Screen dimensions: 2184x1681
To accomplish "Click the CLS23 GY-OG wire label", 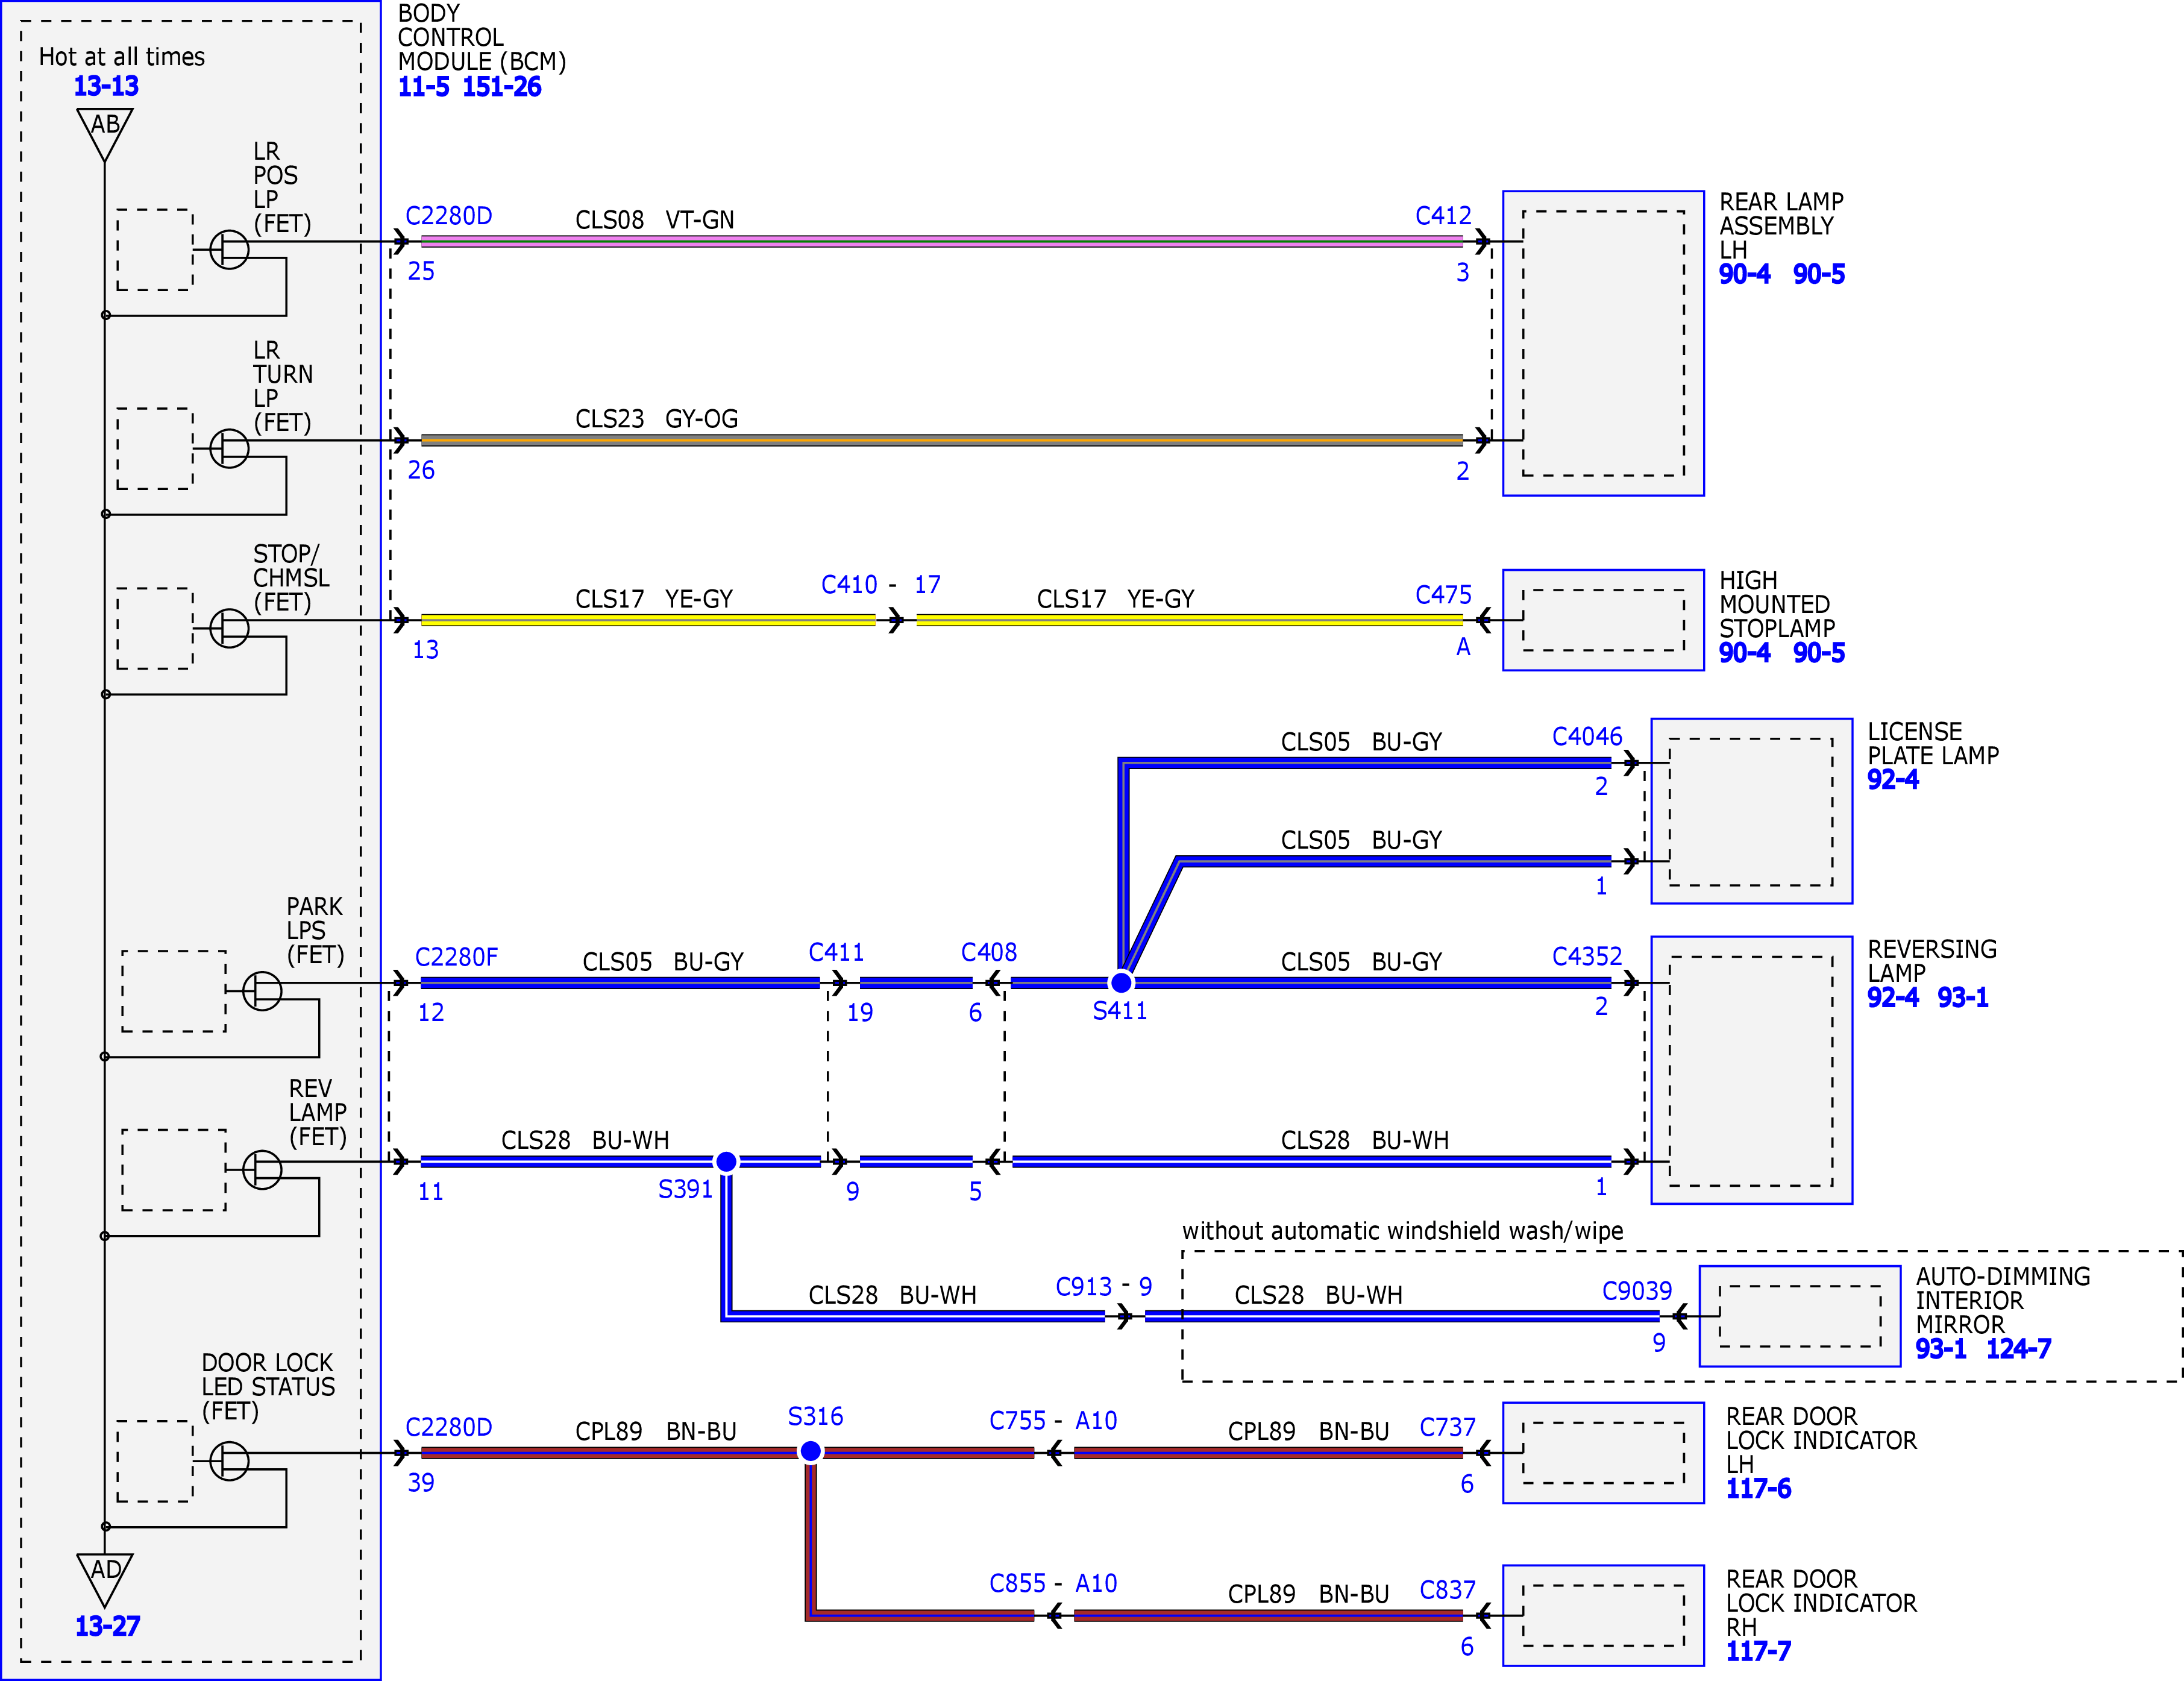I will 656,419.
